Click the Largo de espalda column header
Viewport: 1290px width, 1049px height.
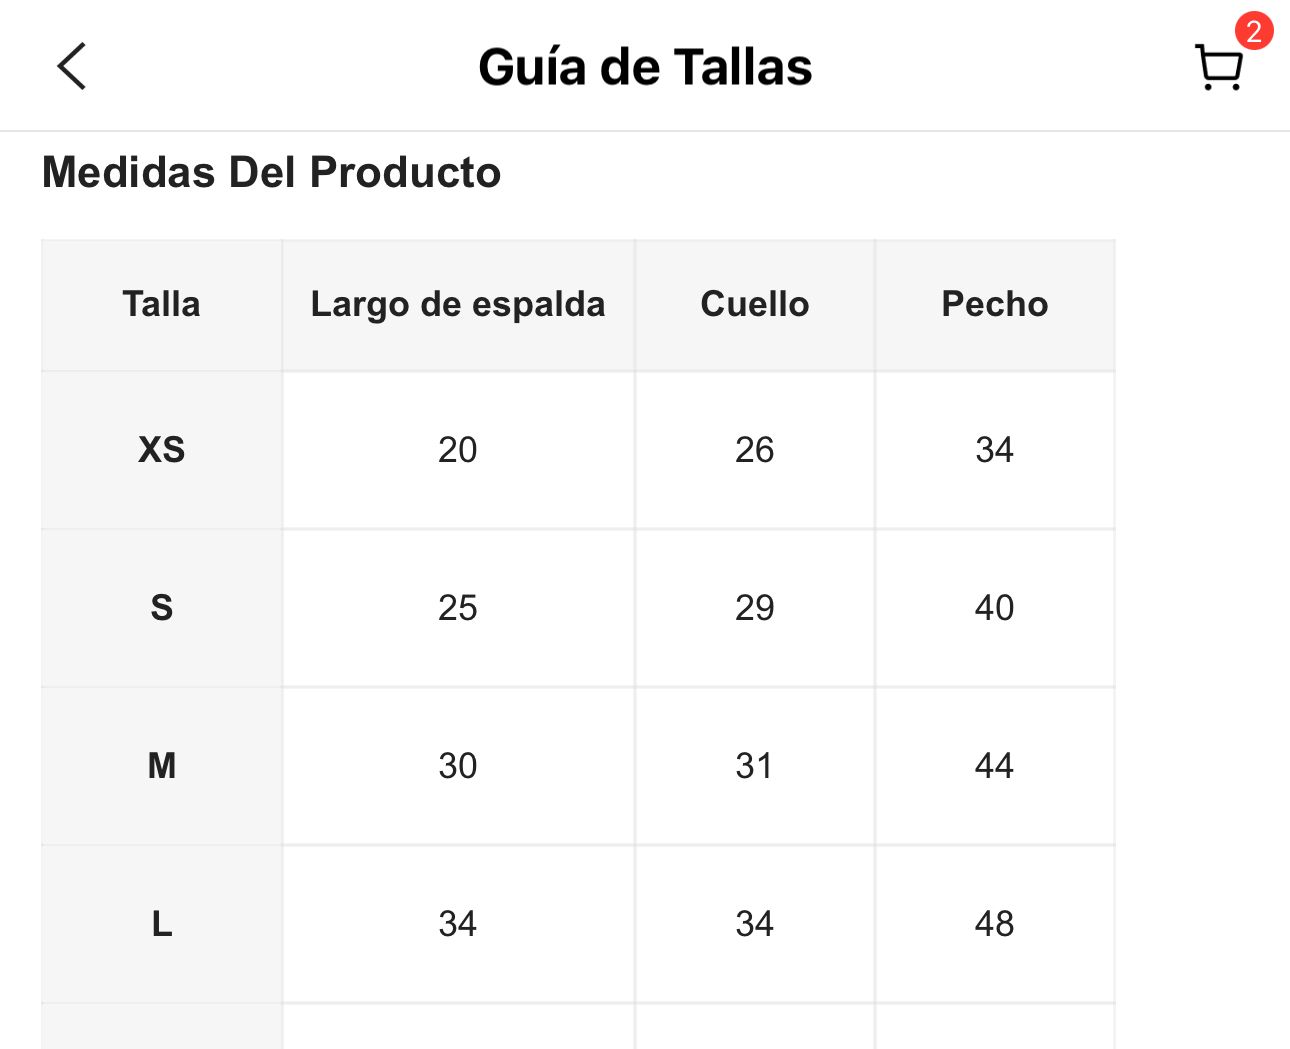(x=458, y=304)
